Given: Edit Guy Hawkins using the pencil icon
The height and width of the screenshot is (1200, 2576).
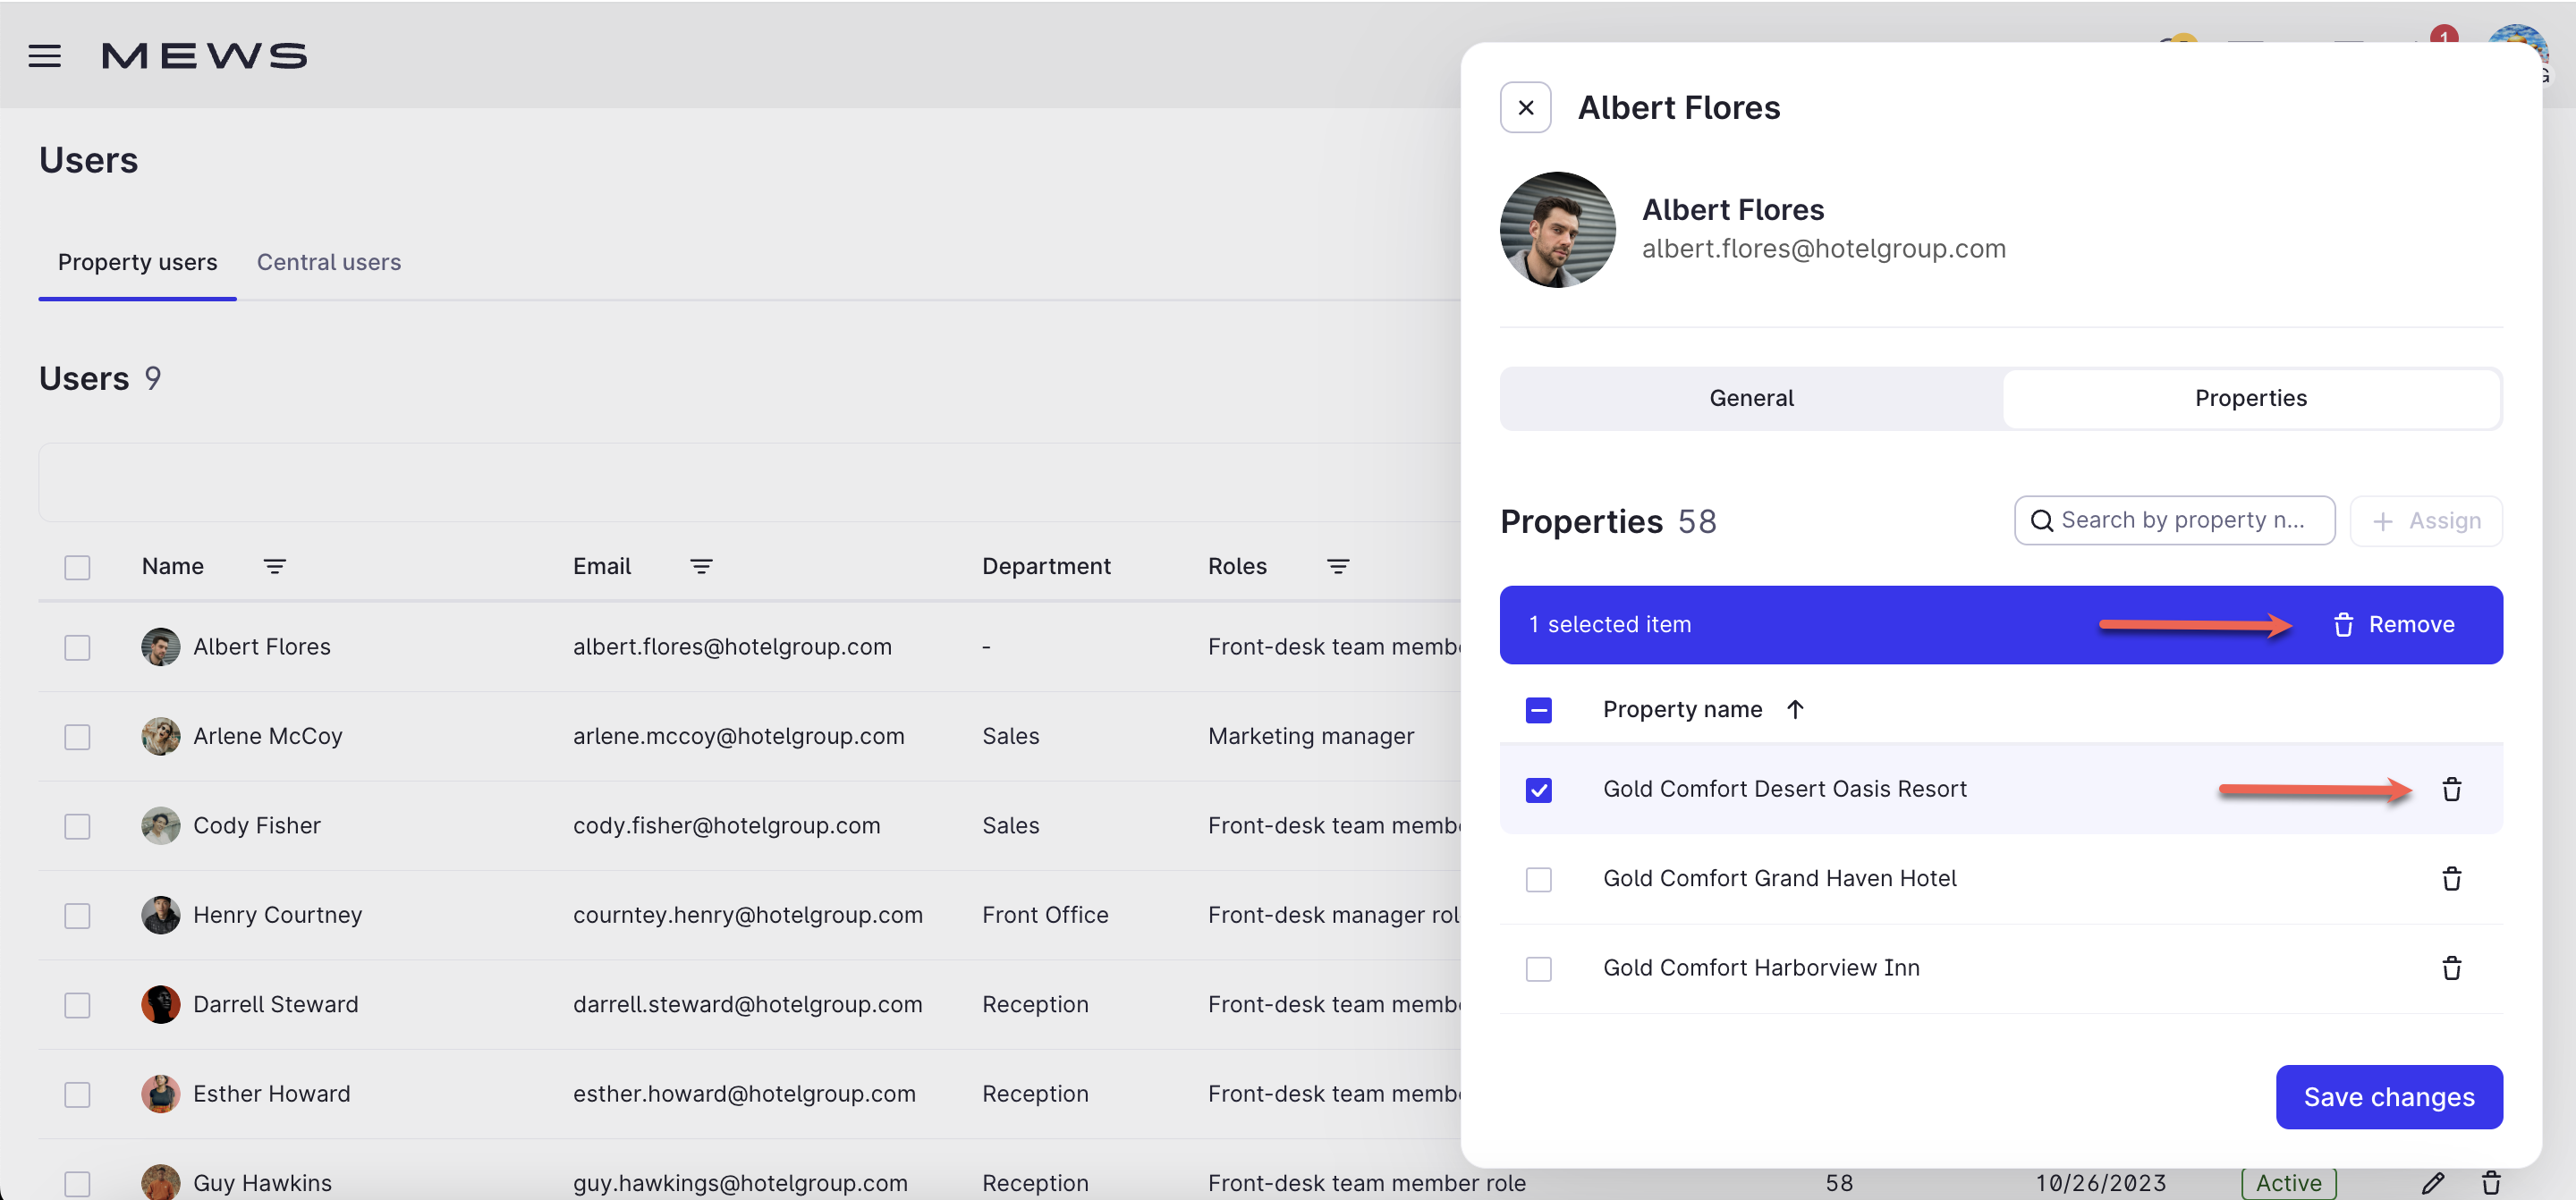Looking at the screenshot, I should [x=2433, y=1183].
